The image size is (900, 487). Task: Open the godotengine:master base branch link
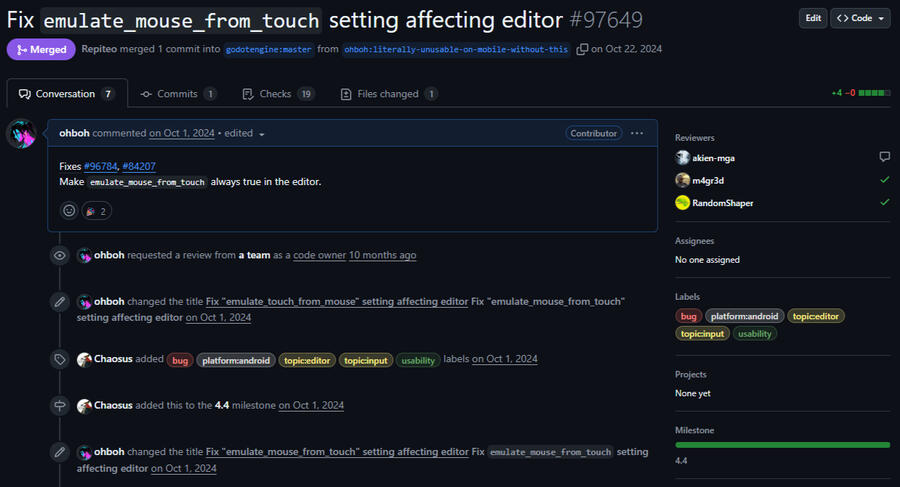[265, 50]
